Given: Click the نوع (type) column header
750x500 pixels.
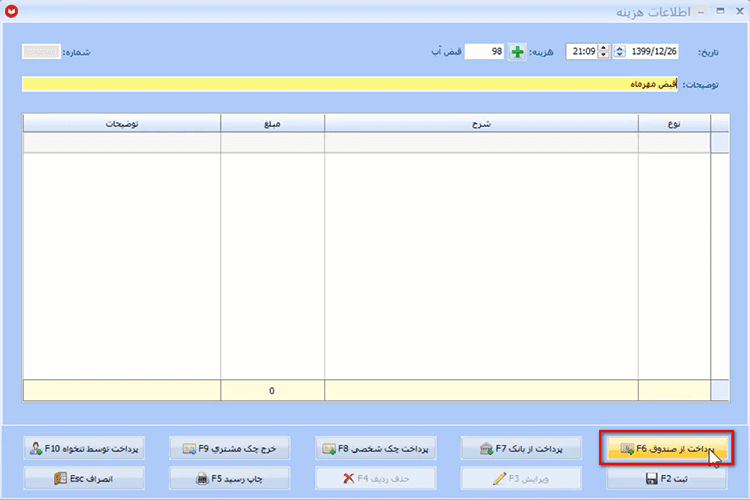Looking at the screenshot, I should click(x=674, y=123).
